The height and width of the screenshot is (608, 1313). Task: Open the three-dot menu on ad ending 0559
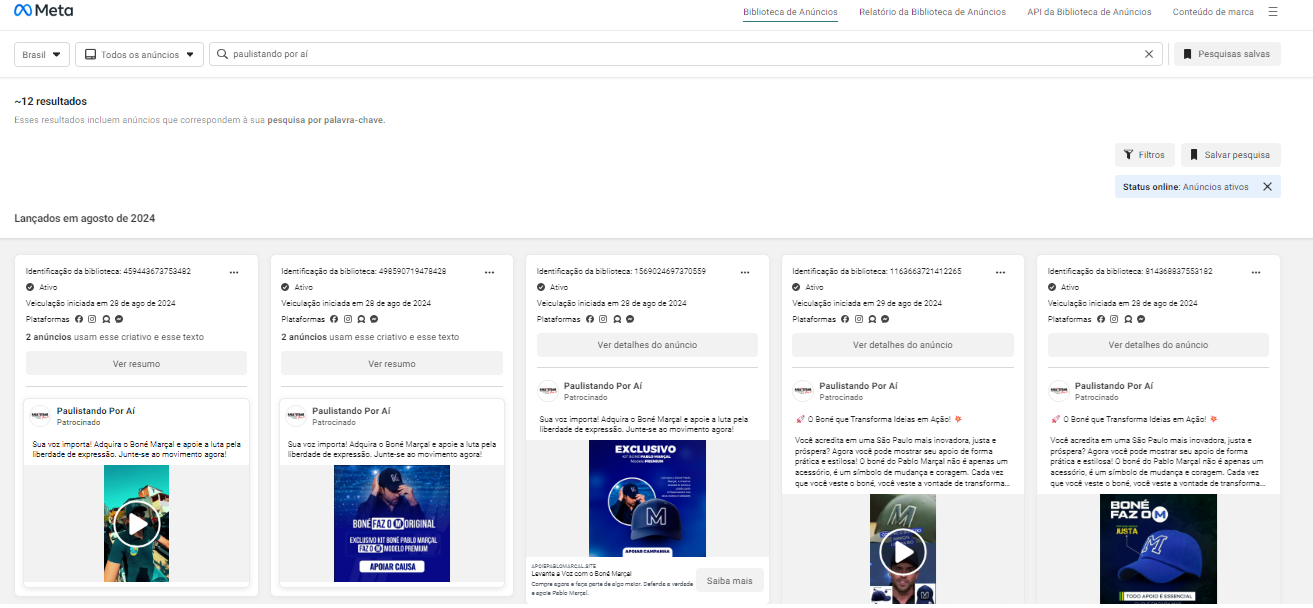(745, 272)
